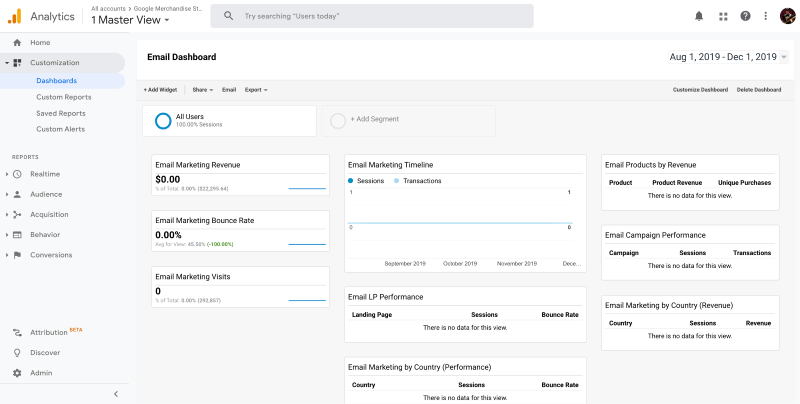Click the Acquisition branching icon
Image resolution: width=800 pixels, height=404 pixels.
[x=17, y=214]
